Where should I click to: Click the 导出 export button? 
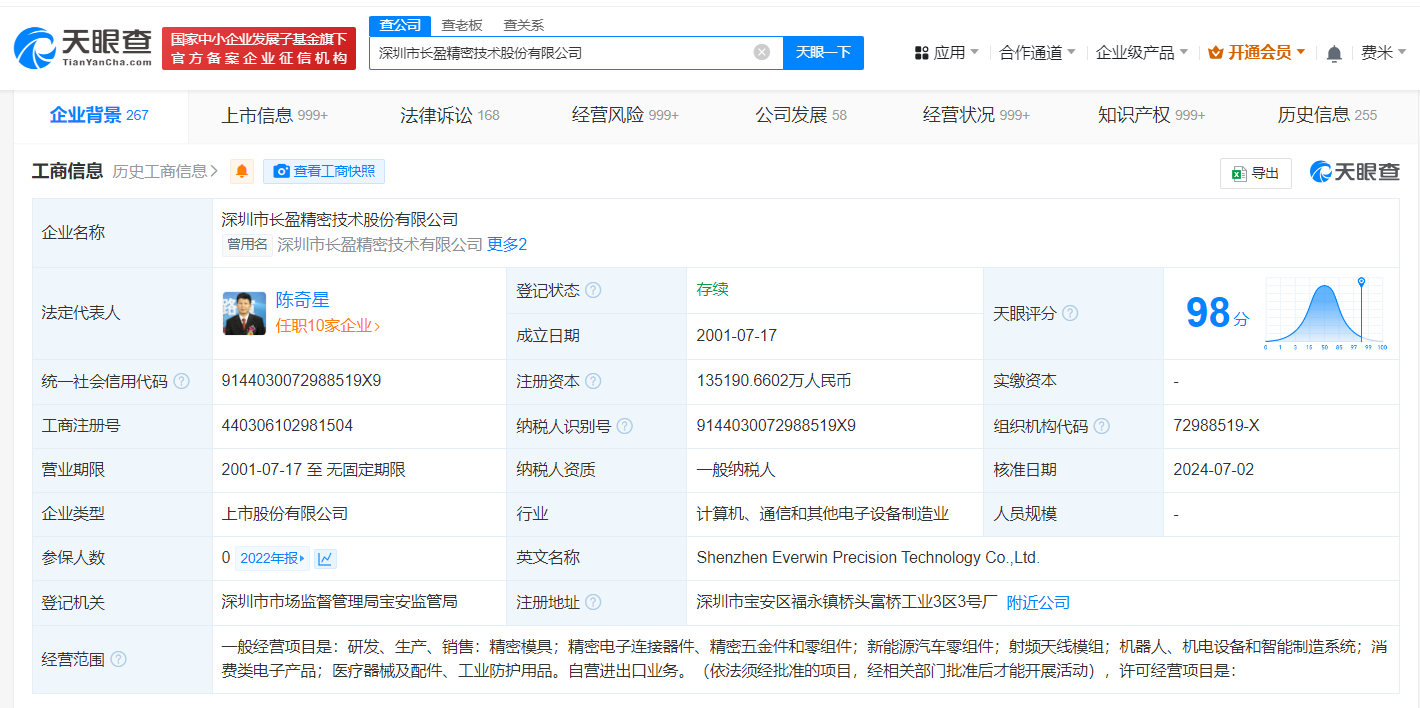(1255, 173)
